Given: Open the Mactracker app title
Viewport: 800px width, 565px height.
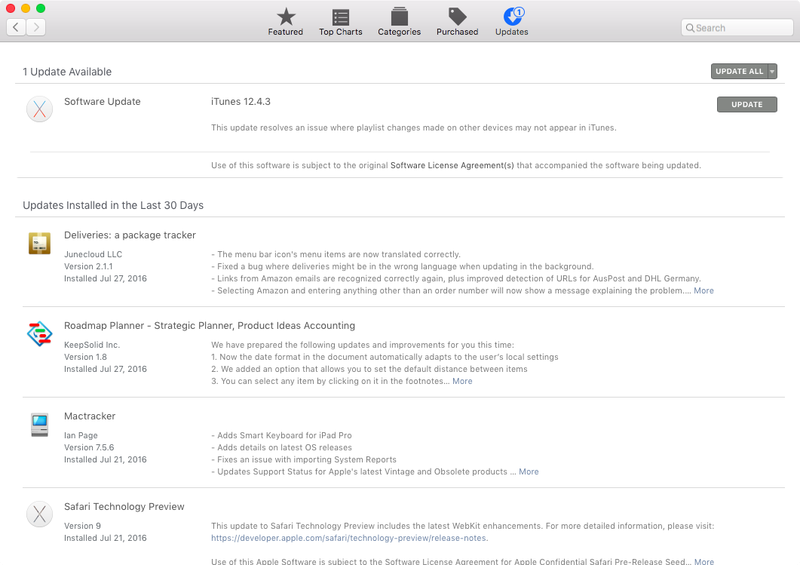Looking at the screenshot, I should 90,416.
